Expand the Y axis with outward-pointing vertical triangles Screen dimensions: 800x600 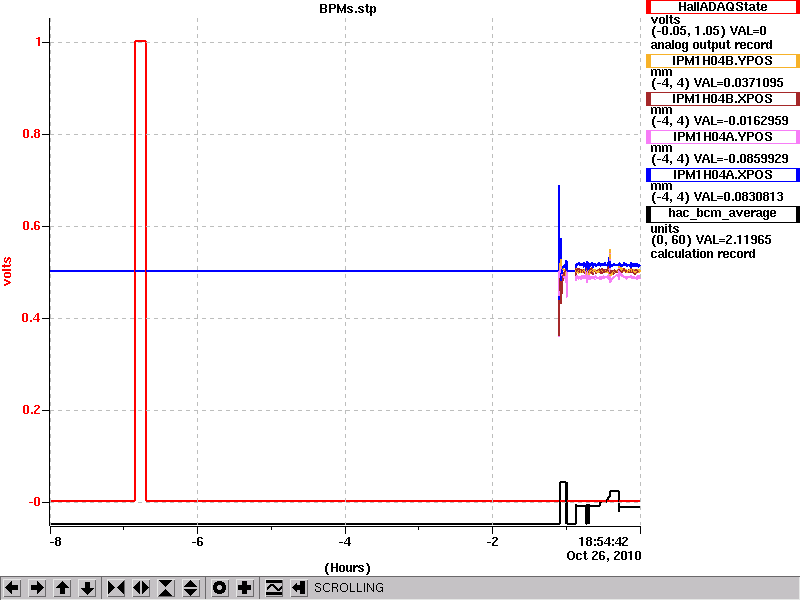click(191, 588)
